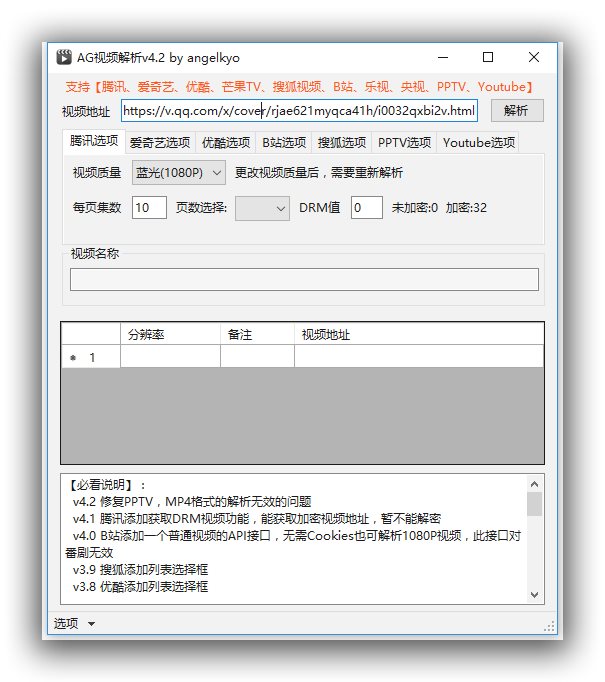The image size is (605, 682).
Task: Expand the 视频质量 蓝光(1080P) dropdown
Action: 179,173
